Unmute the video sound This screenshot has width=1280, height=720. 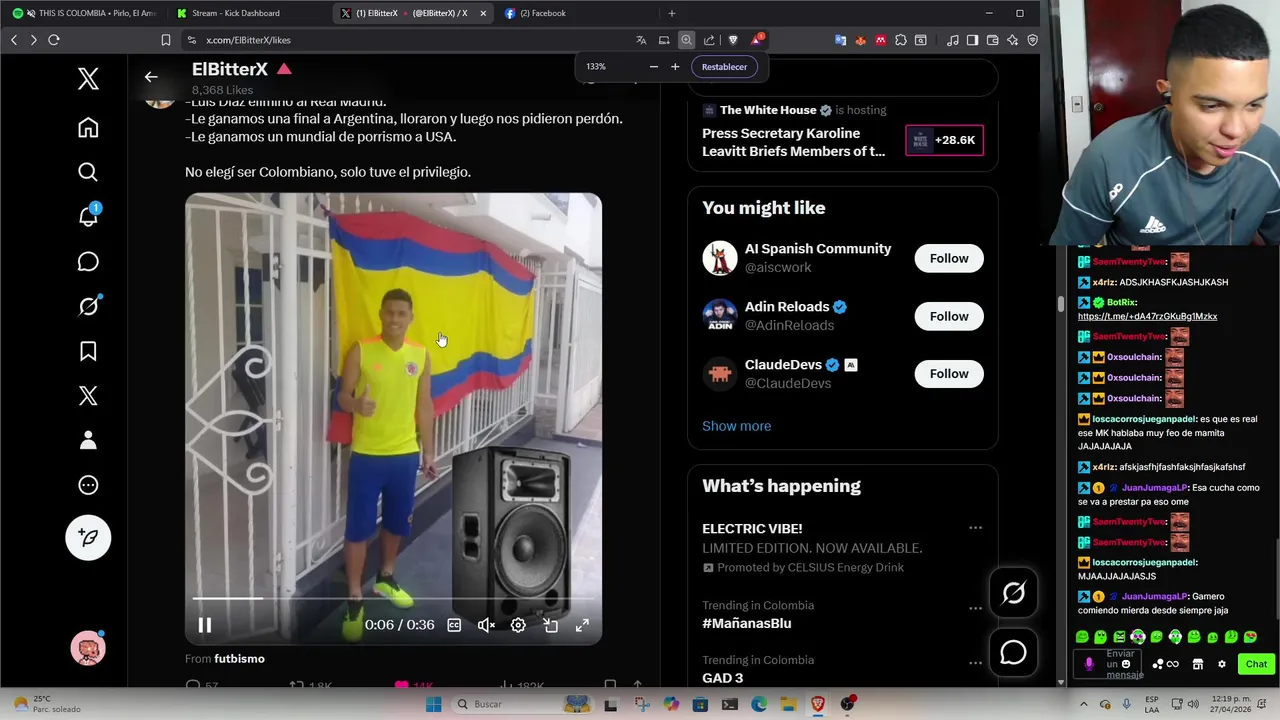486,625
